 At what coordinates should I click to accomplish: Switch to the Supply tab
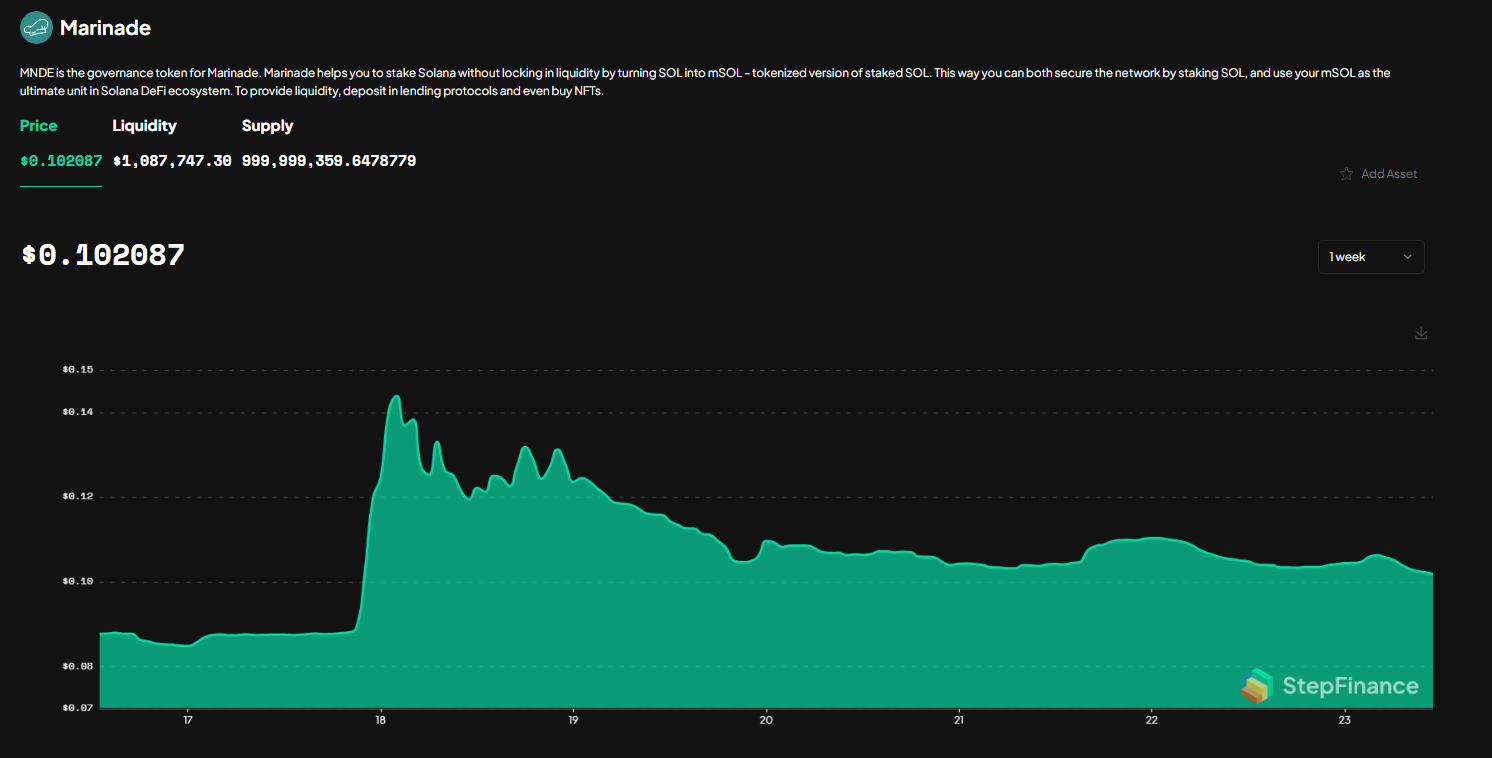point(267,126)
